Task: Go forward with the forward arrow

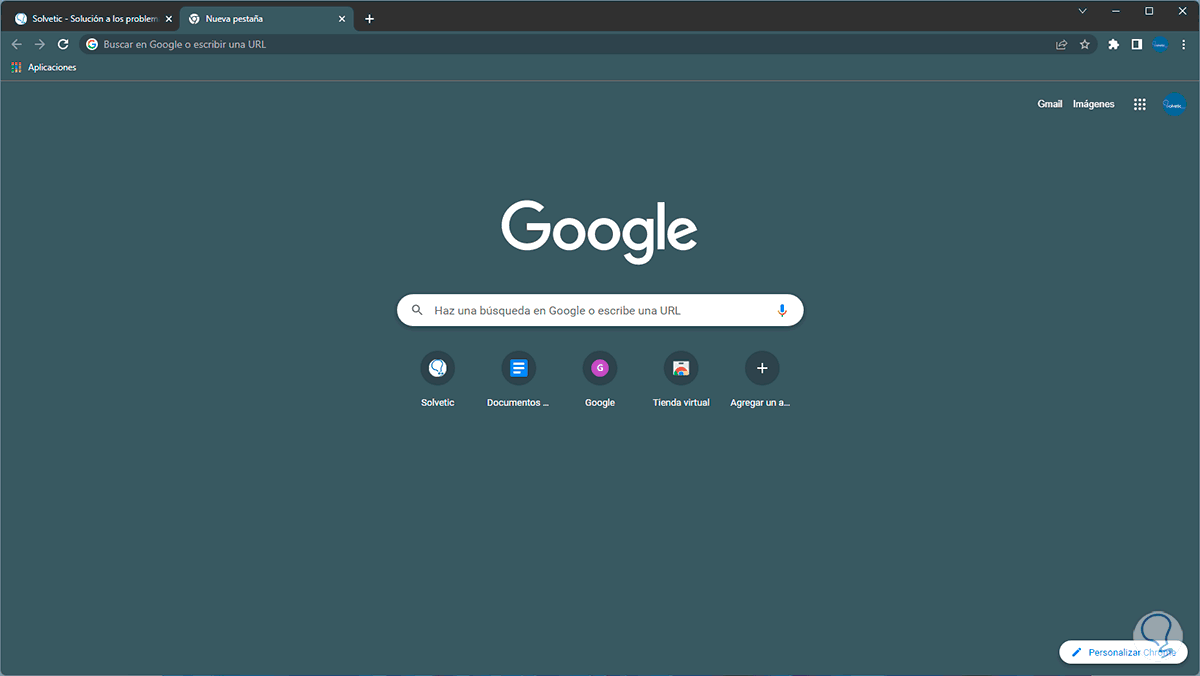Action: 40,44
